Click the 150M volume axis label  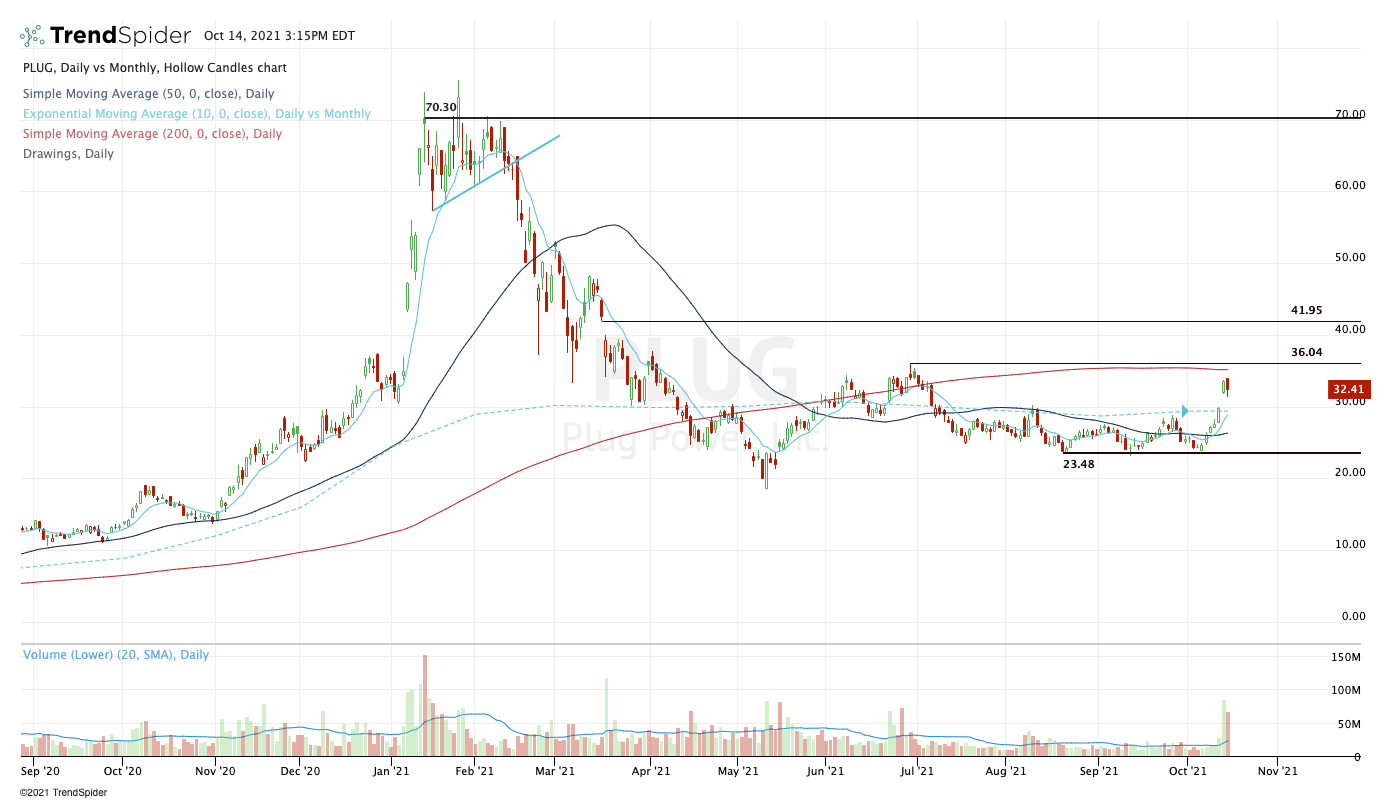click(x=1346, y=657)
